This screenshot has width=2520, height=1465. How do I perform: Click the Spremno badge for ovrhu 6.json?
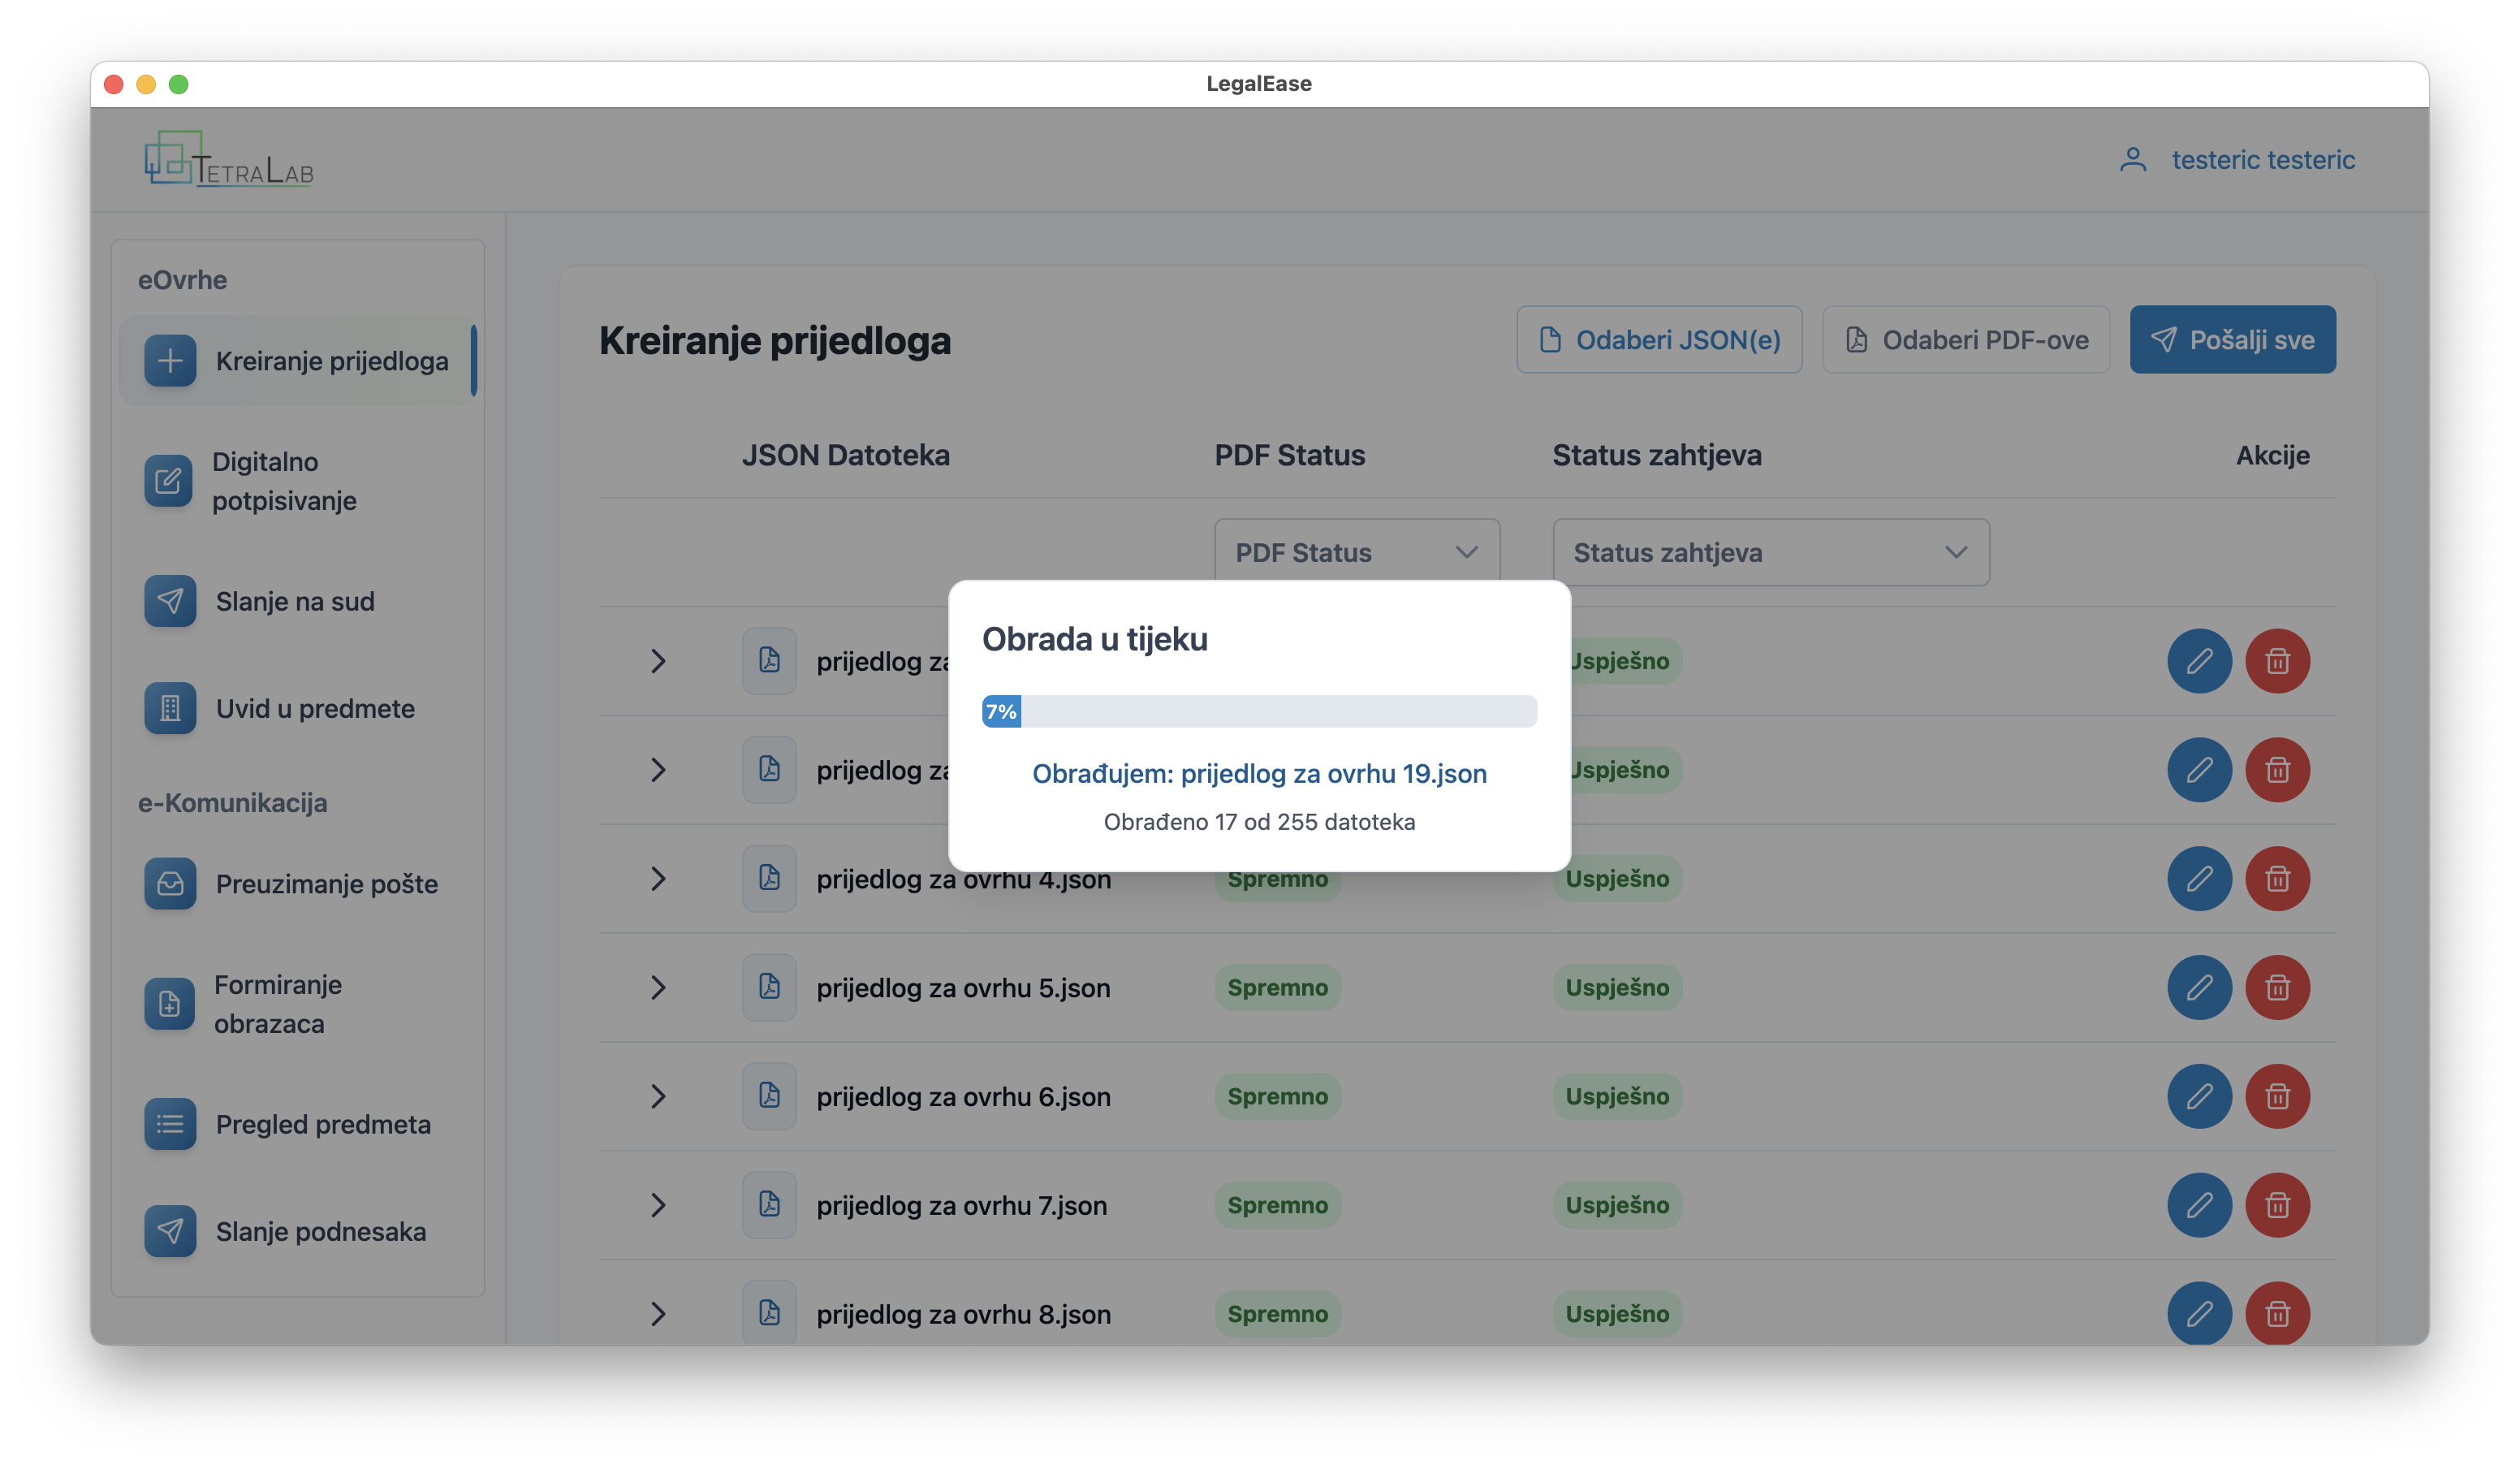click(1277, 1096)
